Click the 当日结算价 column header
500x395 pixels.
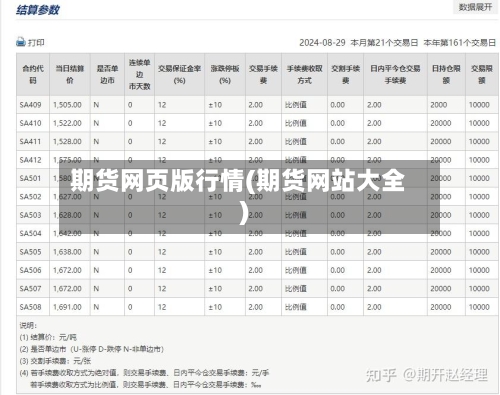coord(70,74)
